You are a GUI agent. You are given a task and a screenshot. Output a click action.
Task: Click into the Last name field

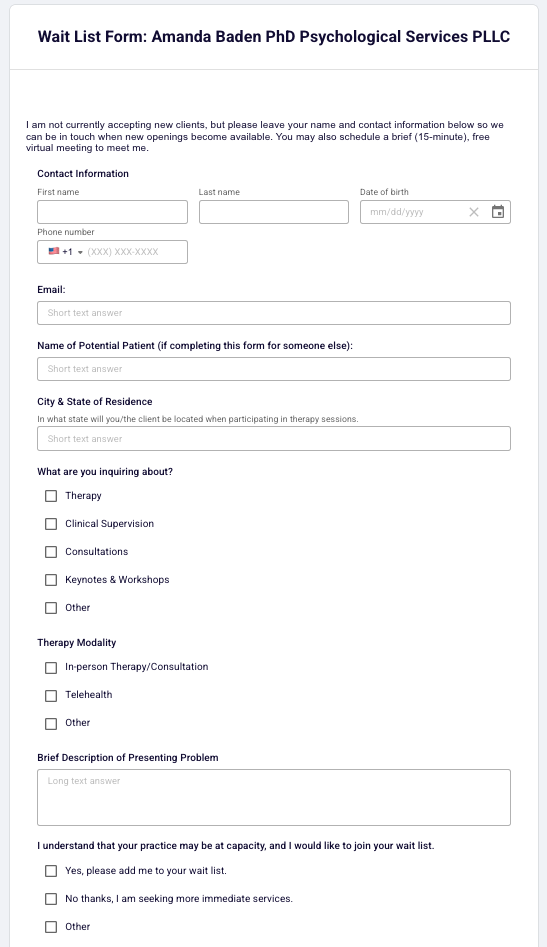pos(274,212)
